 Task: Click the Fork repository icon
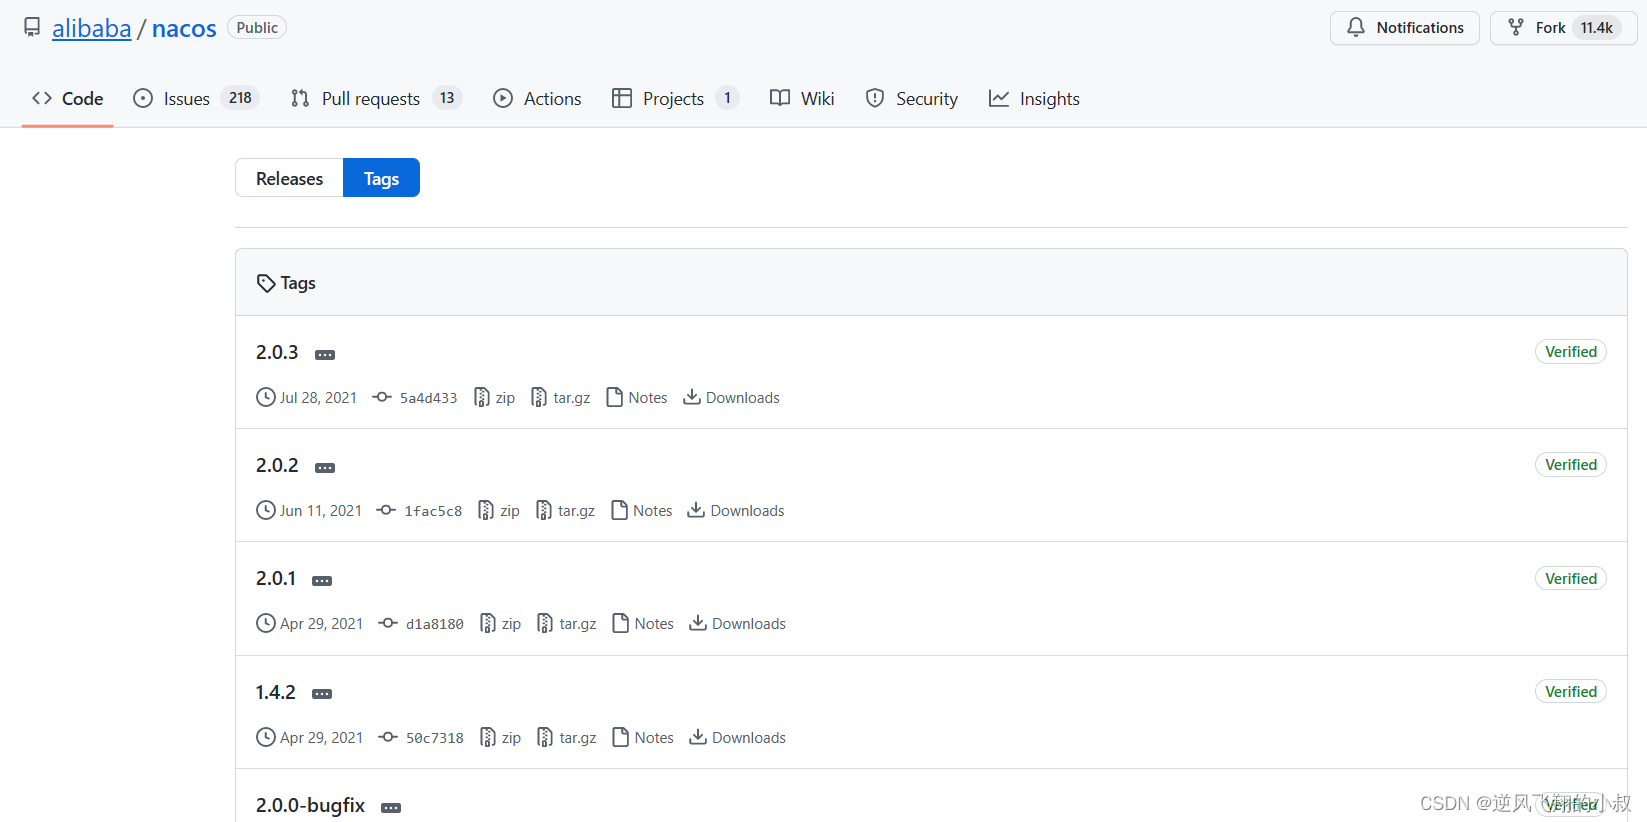point(1516,28)
